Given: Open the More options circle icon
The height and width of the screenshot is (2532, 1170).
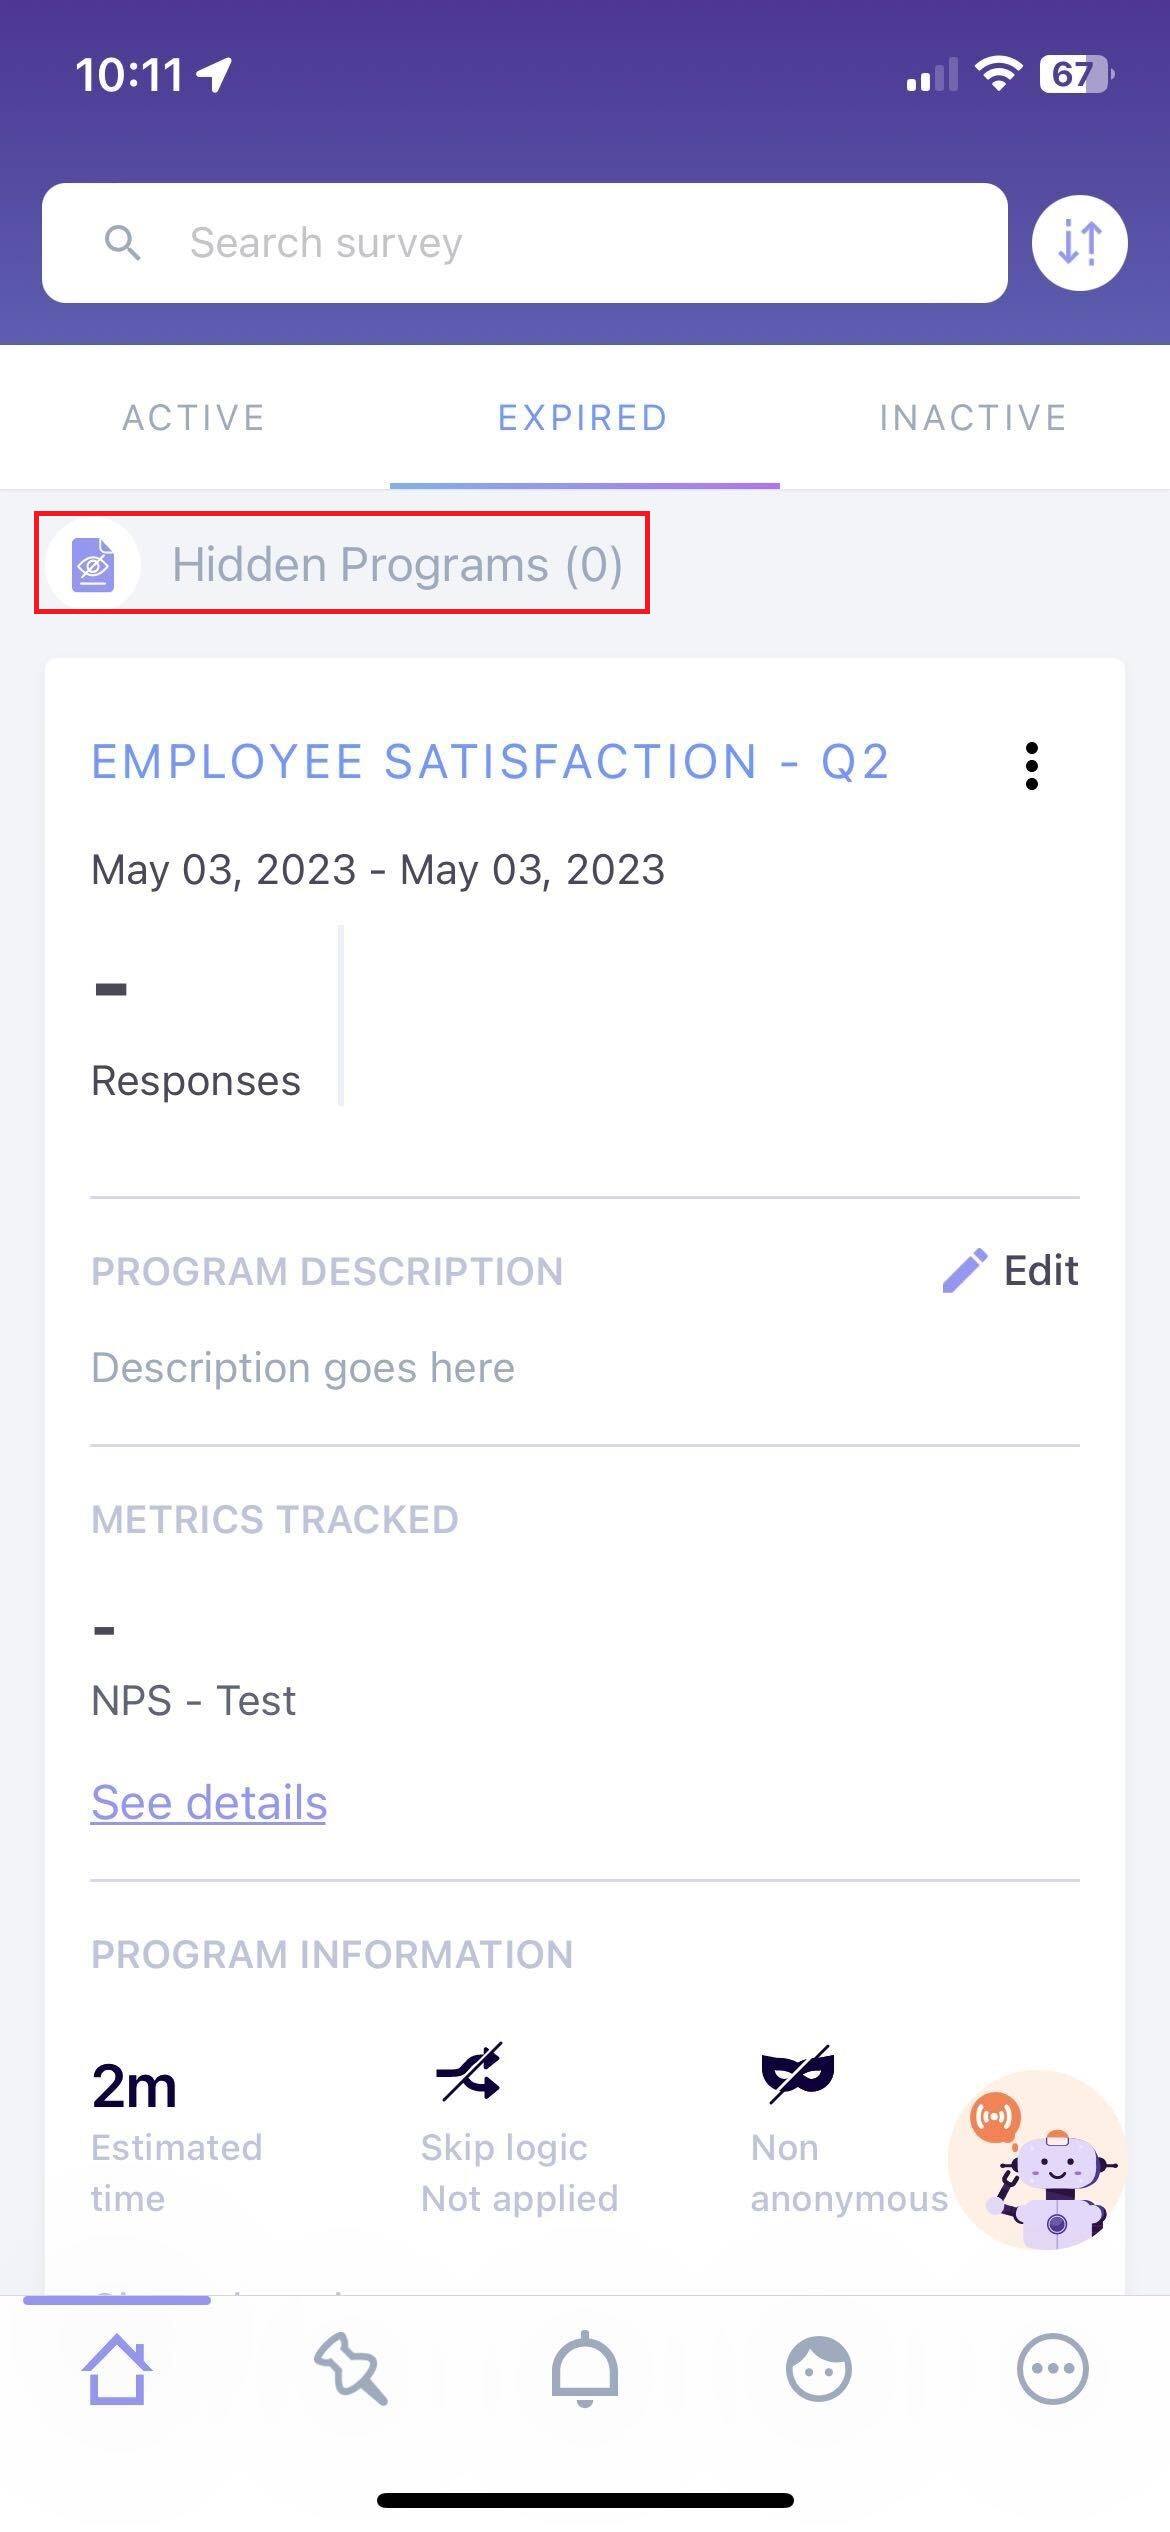Looking at the screenshot, I should pos(1052,2368).
